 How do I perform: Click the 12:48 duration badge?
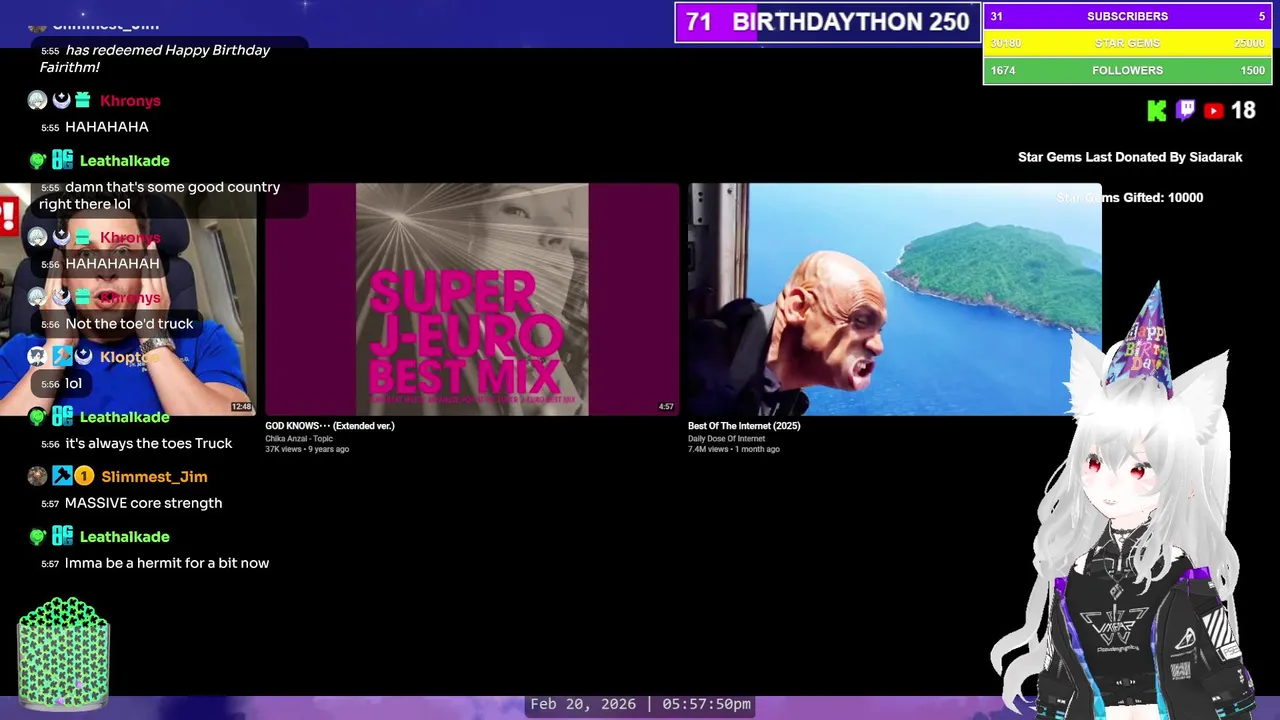click(242, 407)
